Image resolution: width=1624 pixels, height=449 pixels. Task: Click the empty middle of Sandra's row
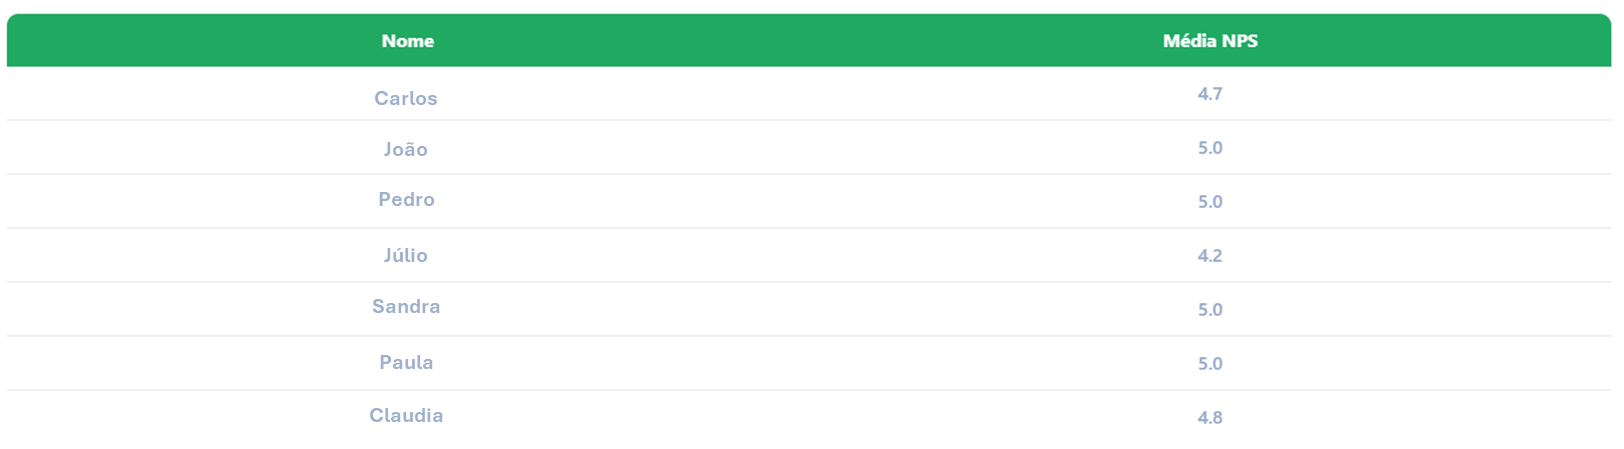(x=809, y=309)
